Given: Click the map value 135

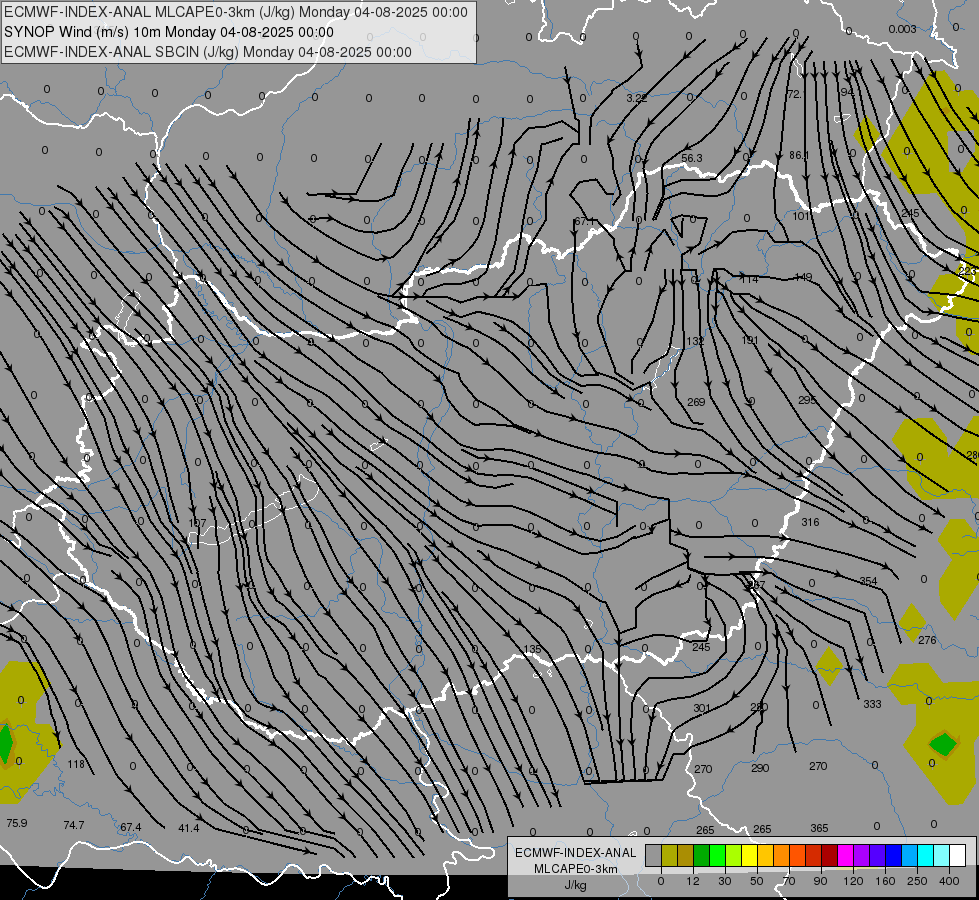Looking at the screenshot, I should coord(532,649).
